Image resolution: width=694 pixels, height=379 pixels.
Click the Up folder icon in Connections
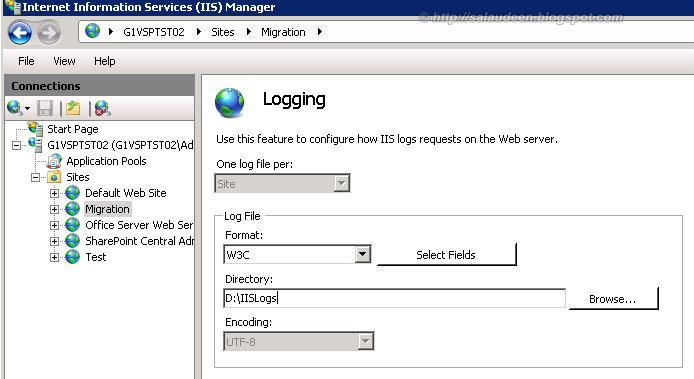pyautogui.click(x=73, y=108)
